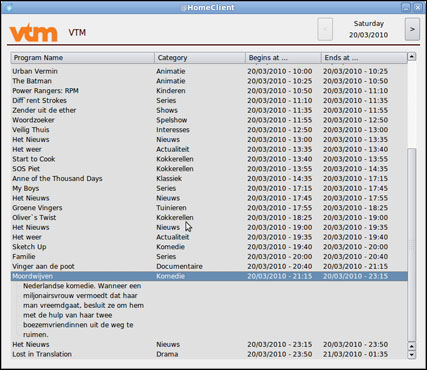Click the highlighted Moordwijven row
This screenshot has width=427, height=370.
(x=209, y=276)
